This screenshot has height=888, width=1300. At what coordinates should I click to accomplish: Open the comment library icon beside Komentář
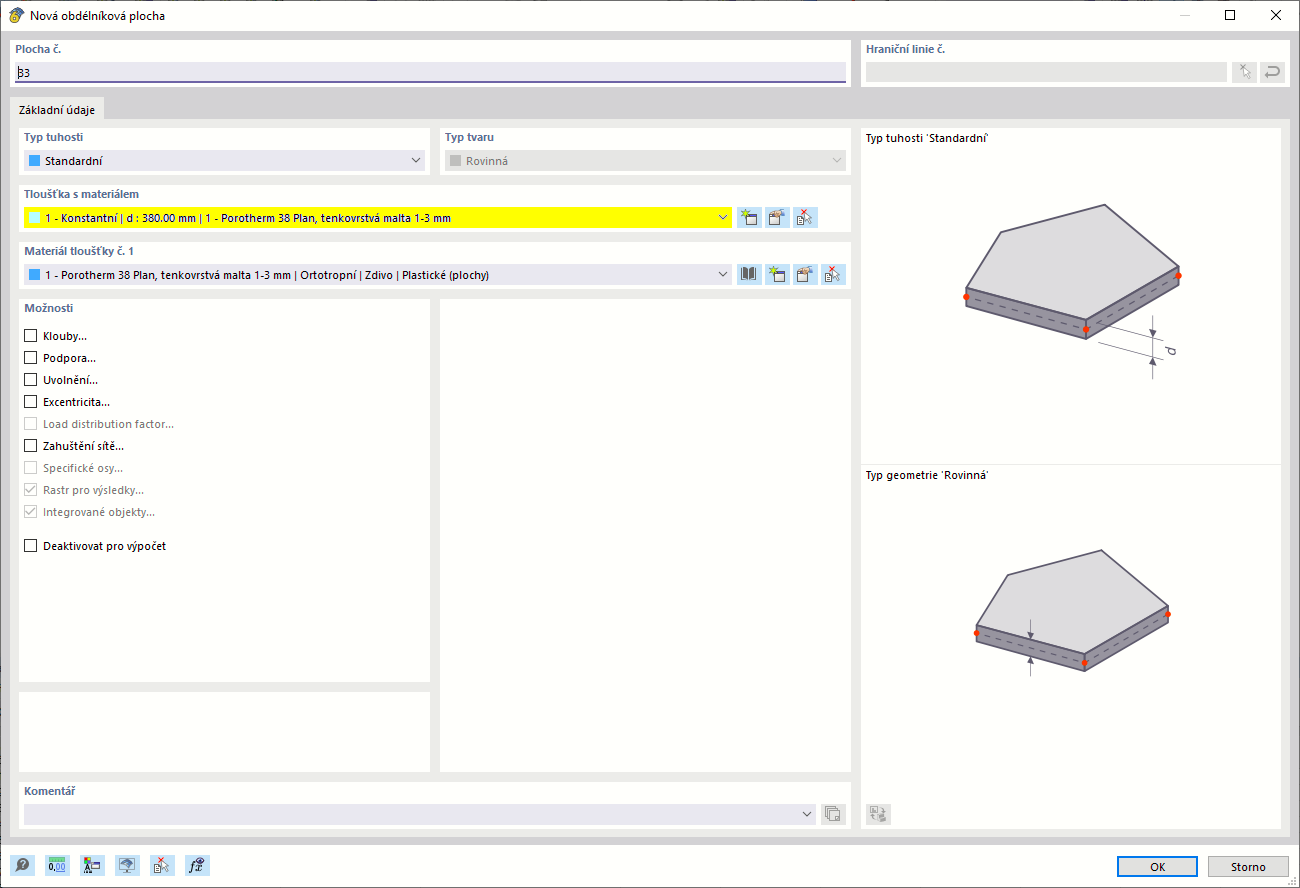(833, 814)
